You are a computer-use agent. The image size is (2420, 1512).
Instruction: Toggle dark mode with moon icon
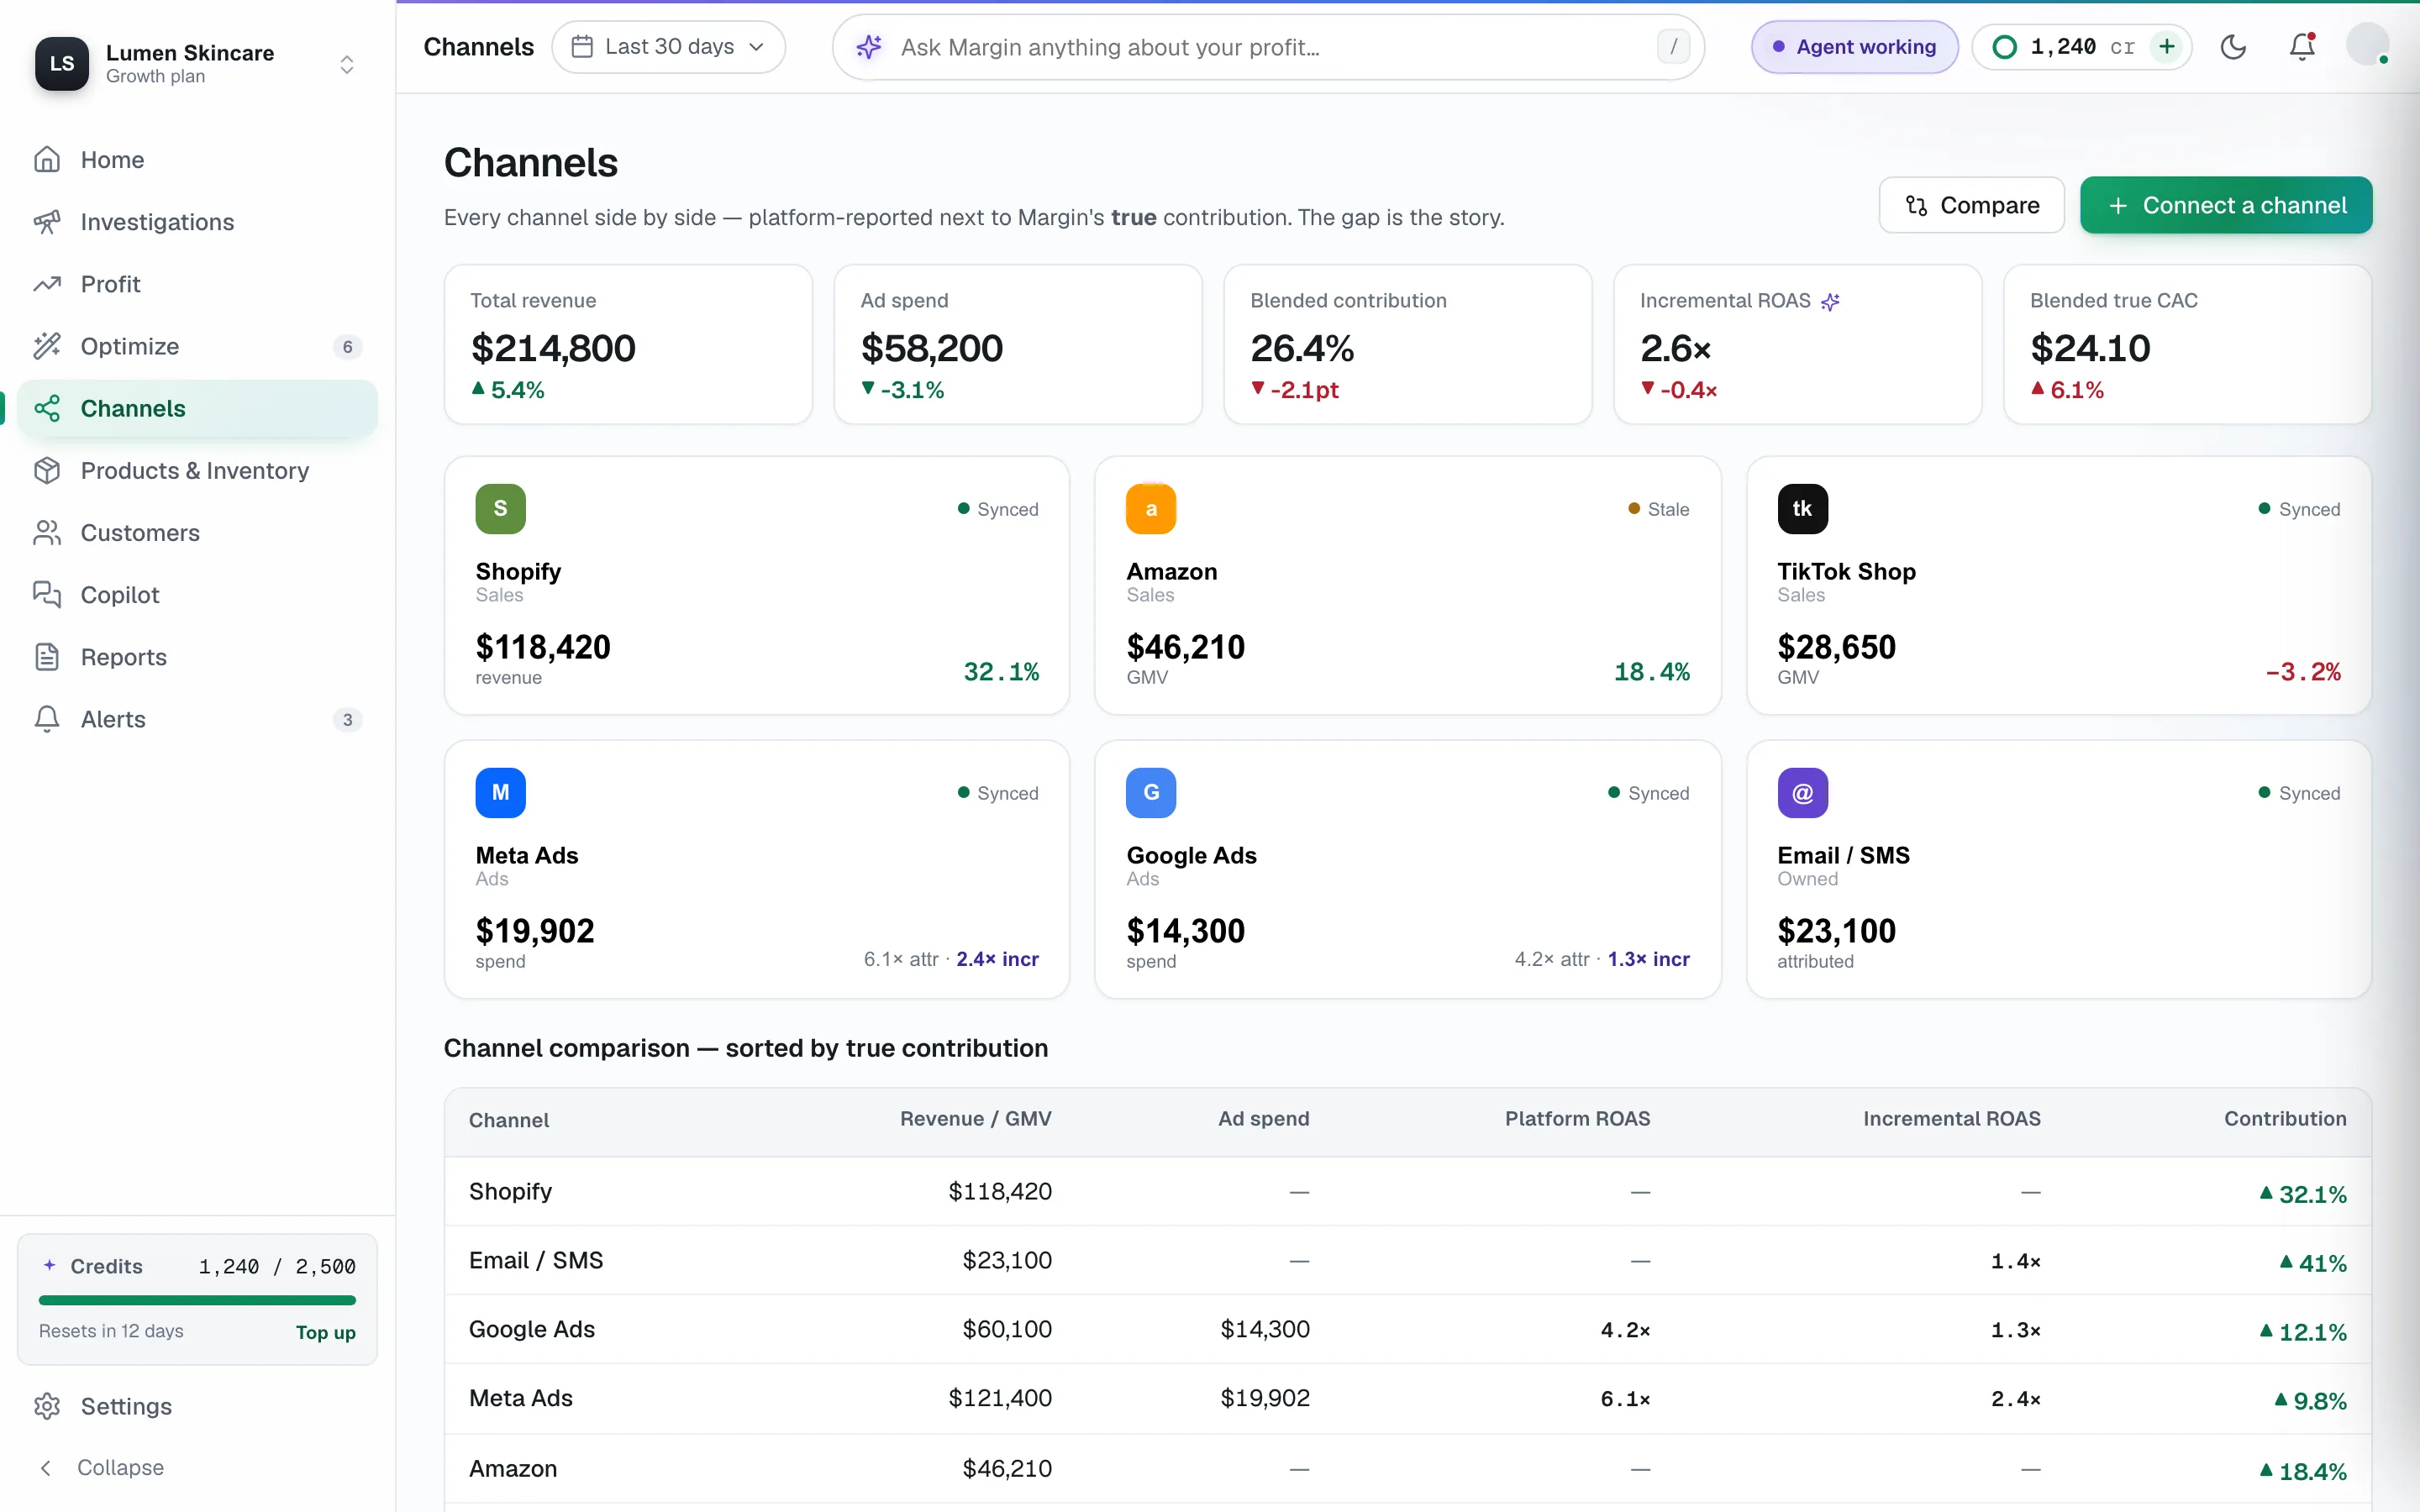[x=2233, y=47]
